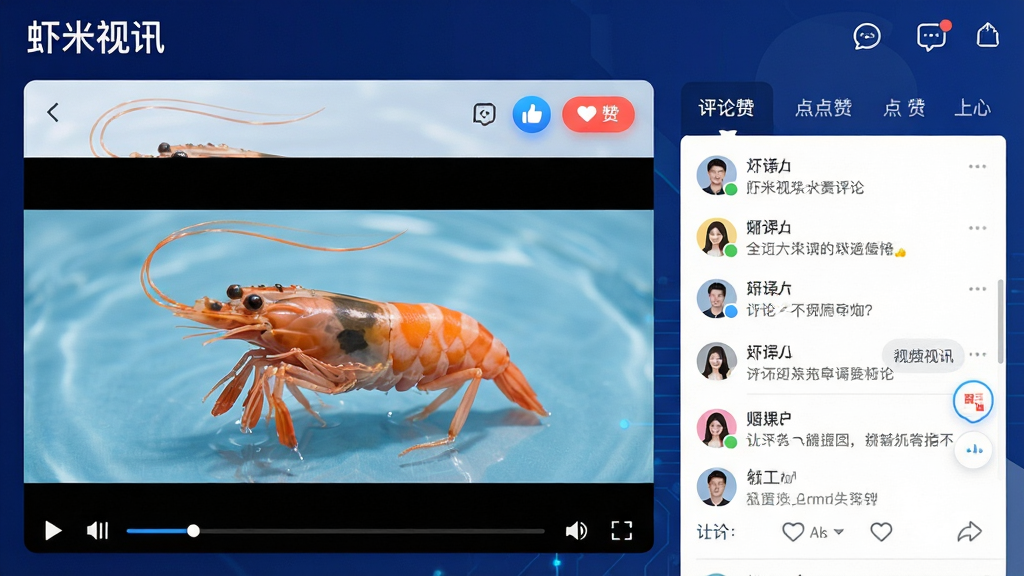
Task: Enter fullscreen mode for the video
Action: point(622,531)
